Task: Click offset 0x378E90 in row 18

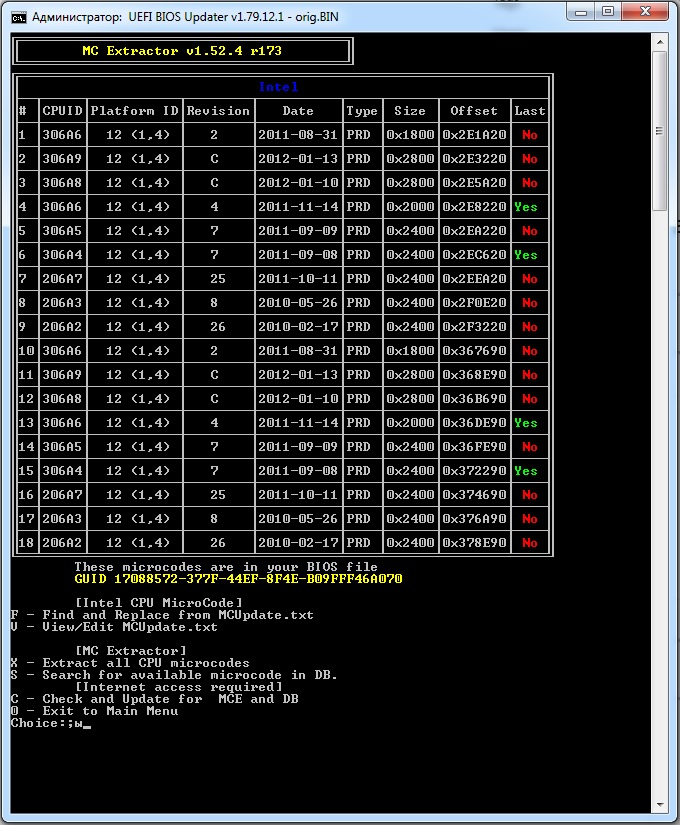Action: [474, 543]
